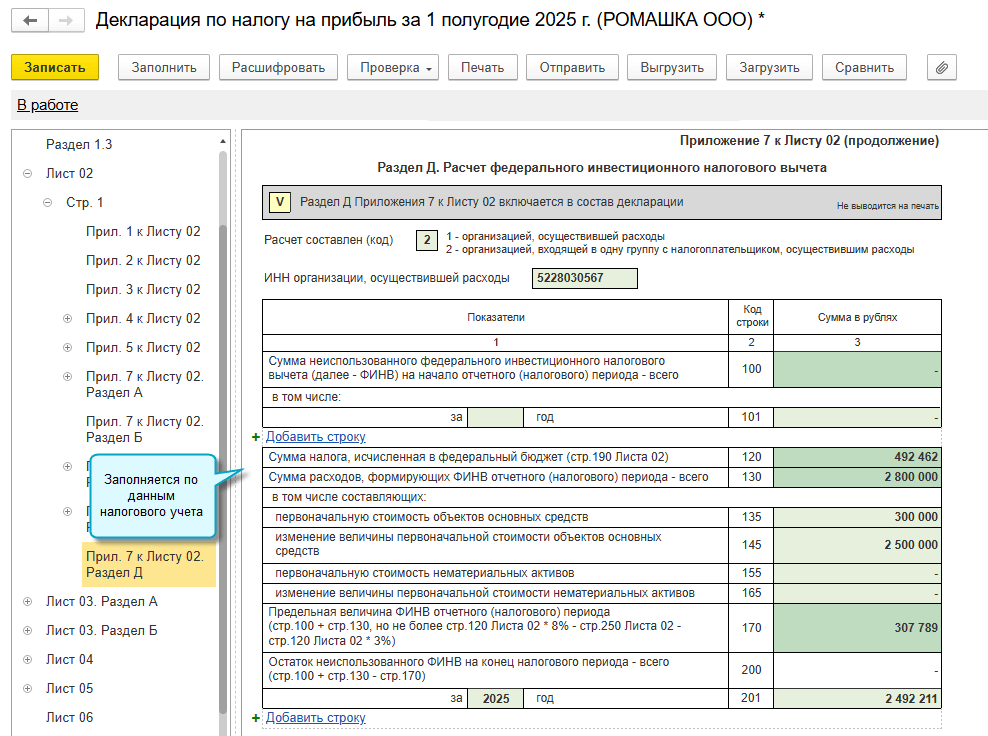Toggle the Раздел Д inclusion checkbox
The image size is (988, 736).
click(280, 203)
